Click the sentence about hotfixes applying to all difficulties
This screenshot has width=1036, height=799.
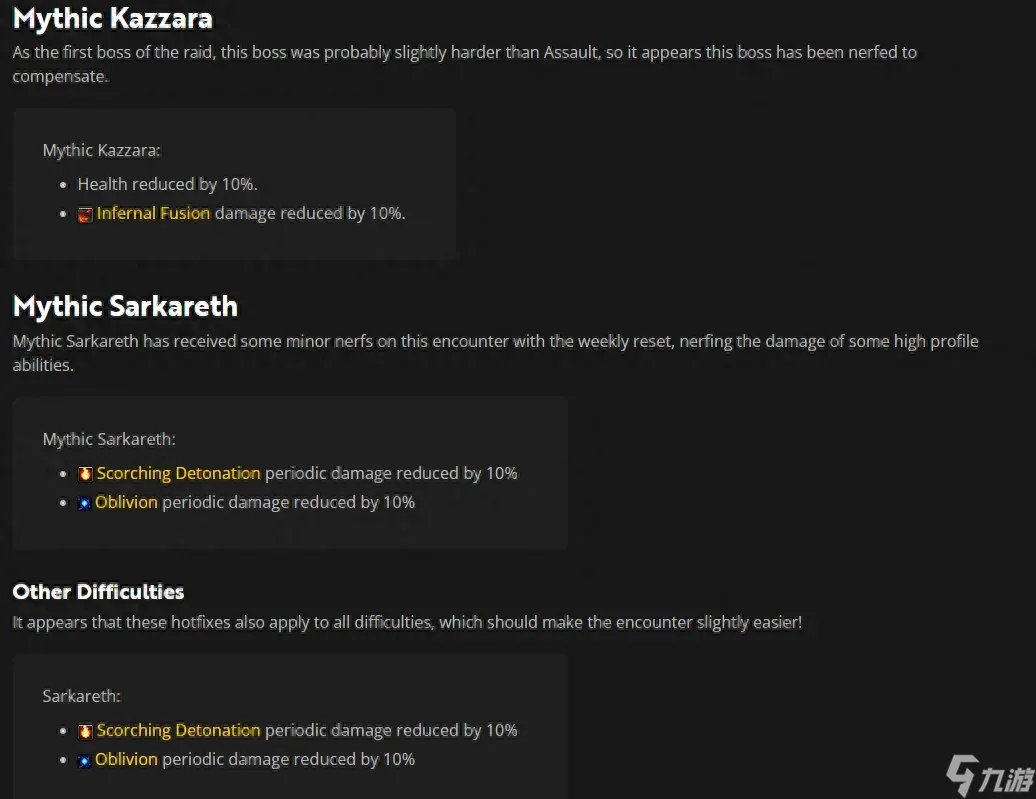click(x=407, y=623)
